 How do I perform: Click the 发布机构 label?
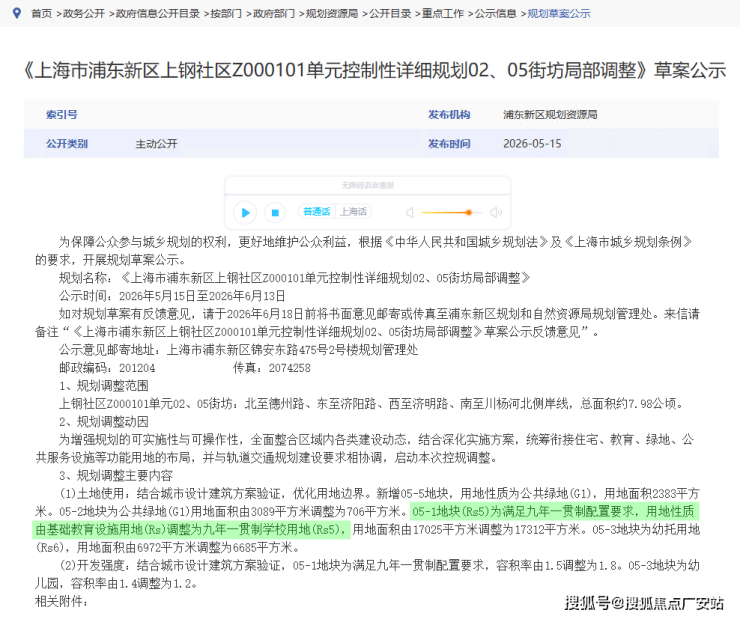449,115
